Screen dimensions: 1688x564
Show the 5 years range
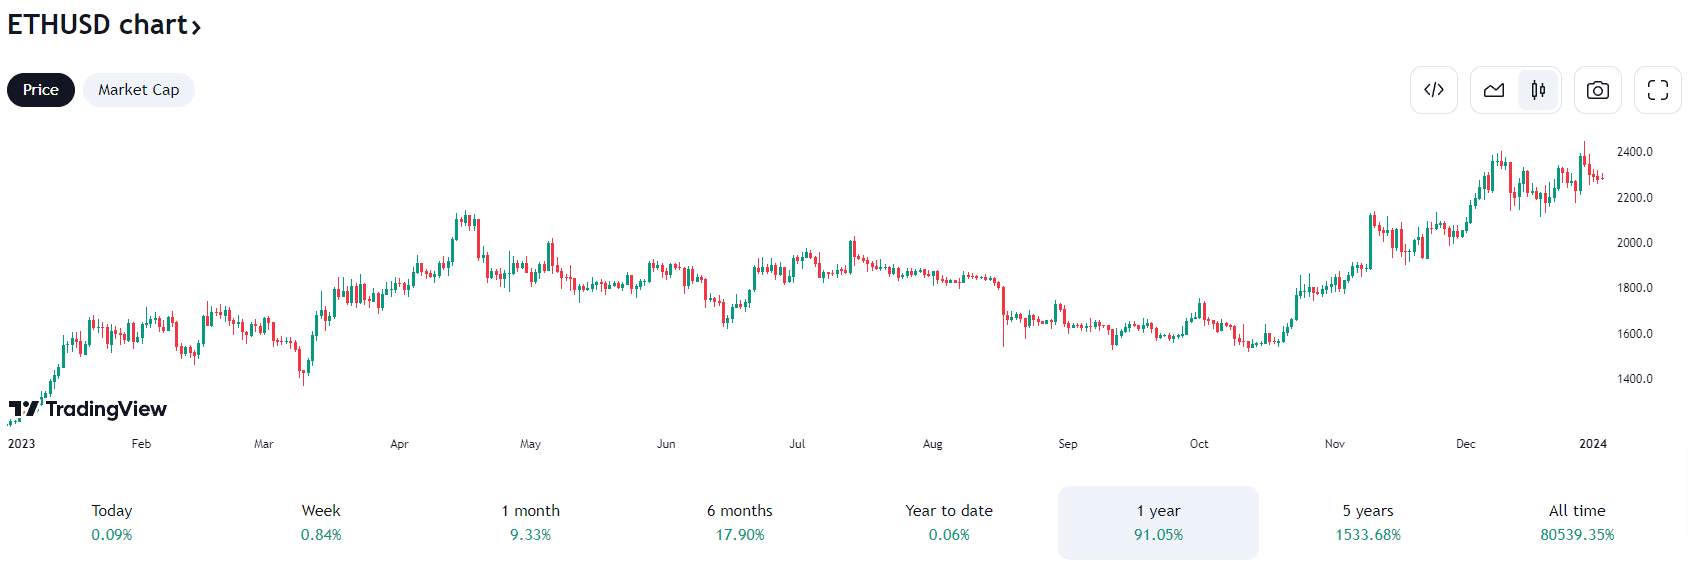coord(1368,522)
